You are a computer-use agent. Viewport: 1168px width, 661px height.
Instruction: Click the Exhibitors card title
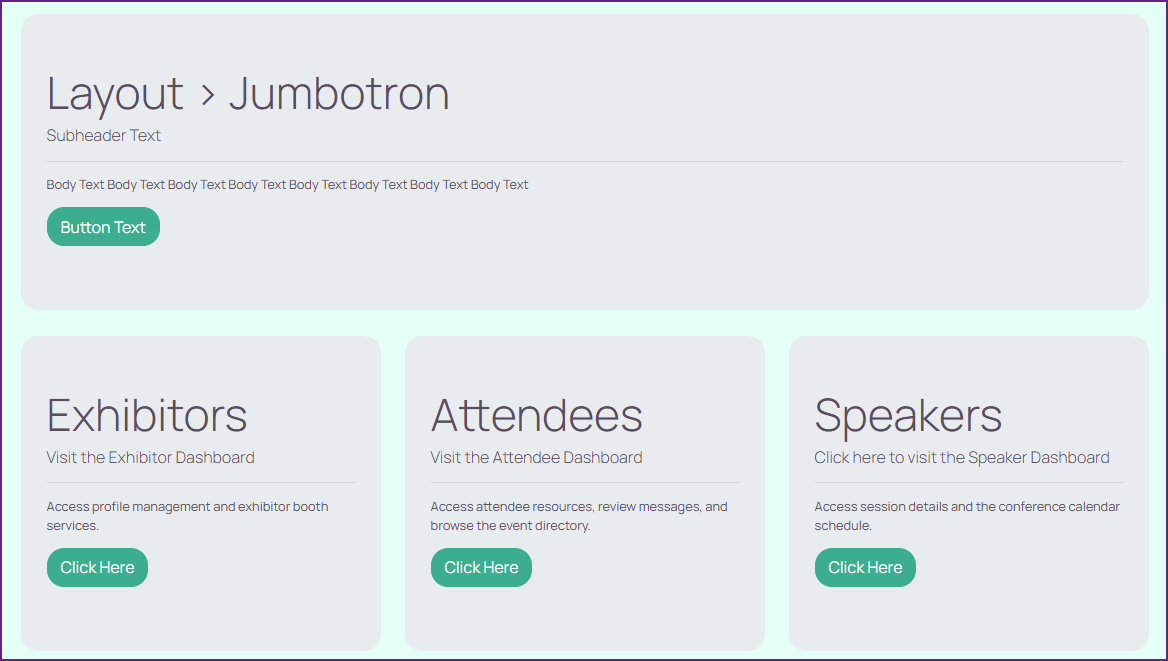pos(147,415)
